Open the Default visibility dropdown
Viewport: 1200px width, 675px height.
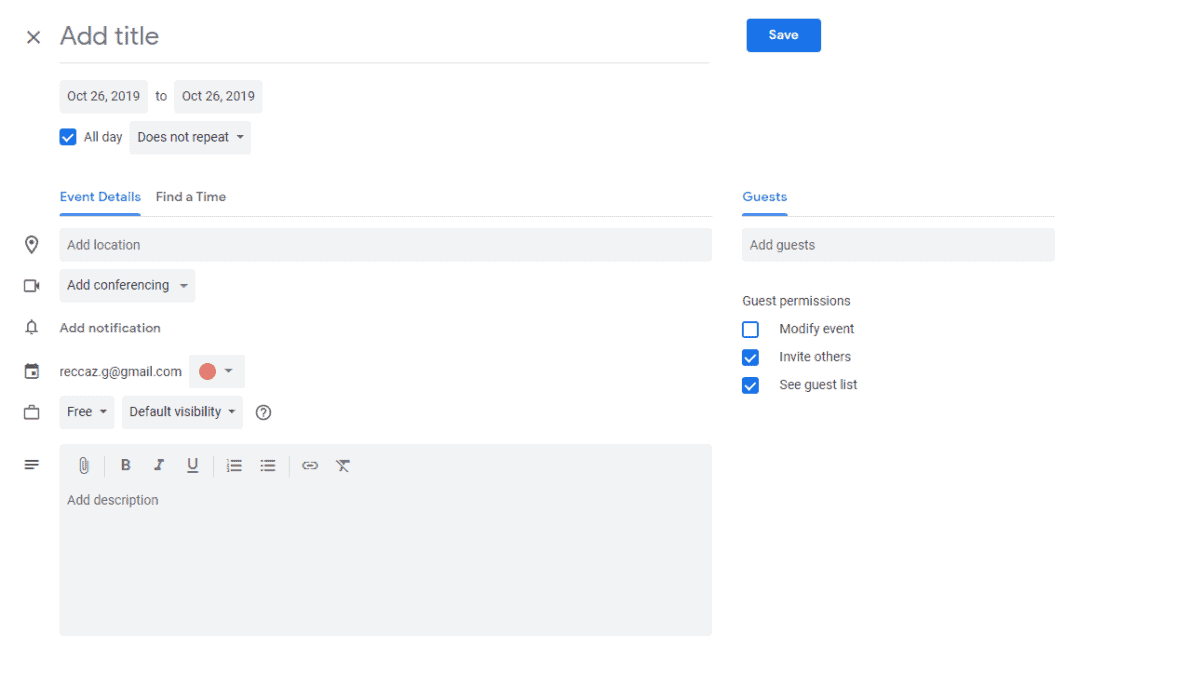[x=182, y=412]
